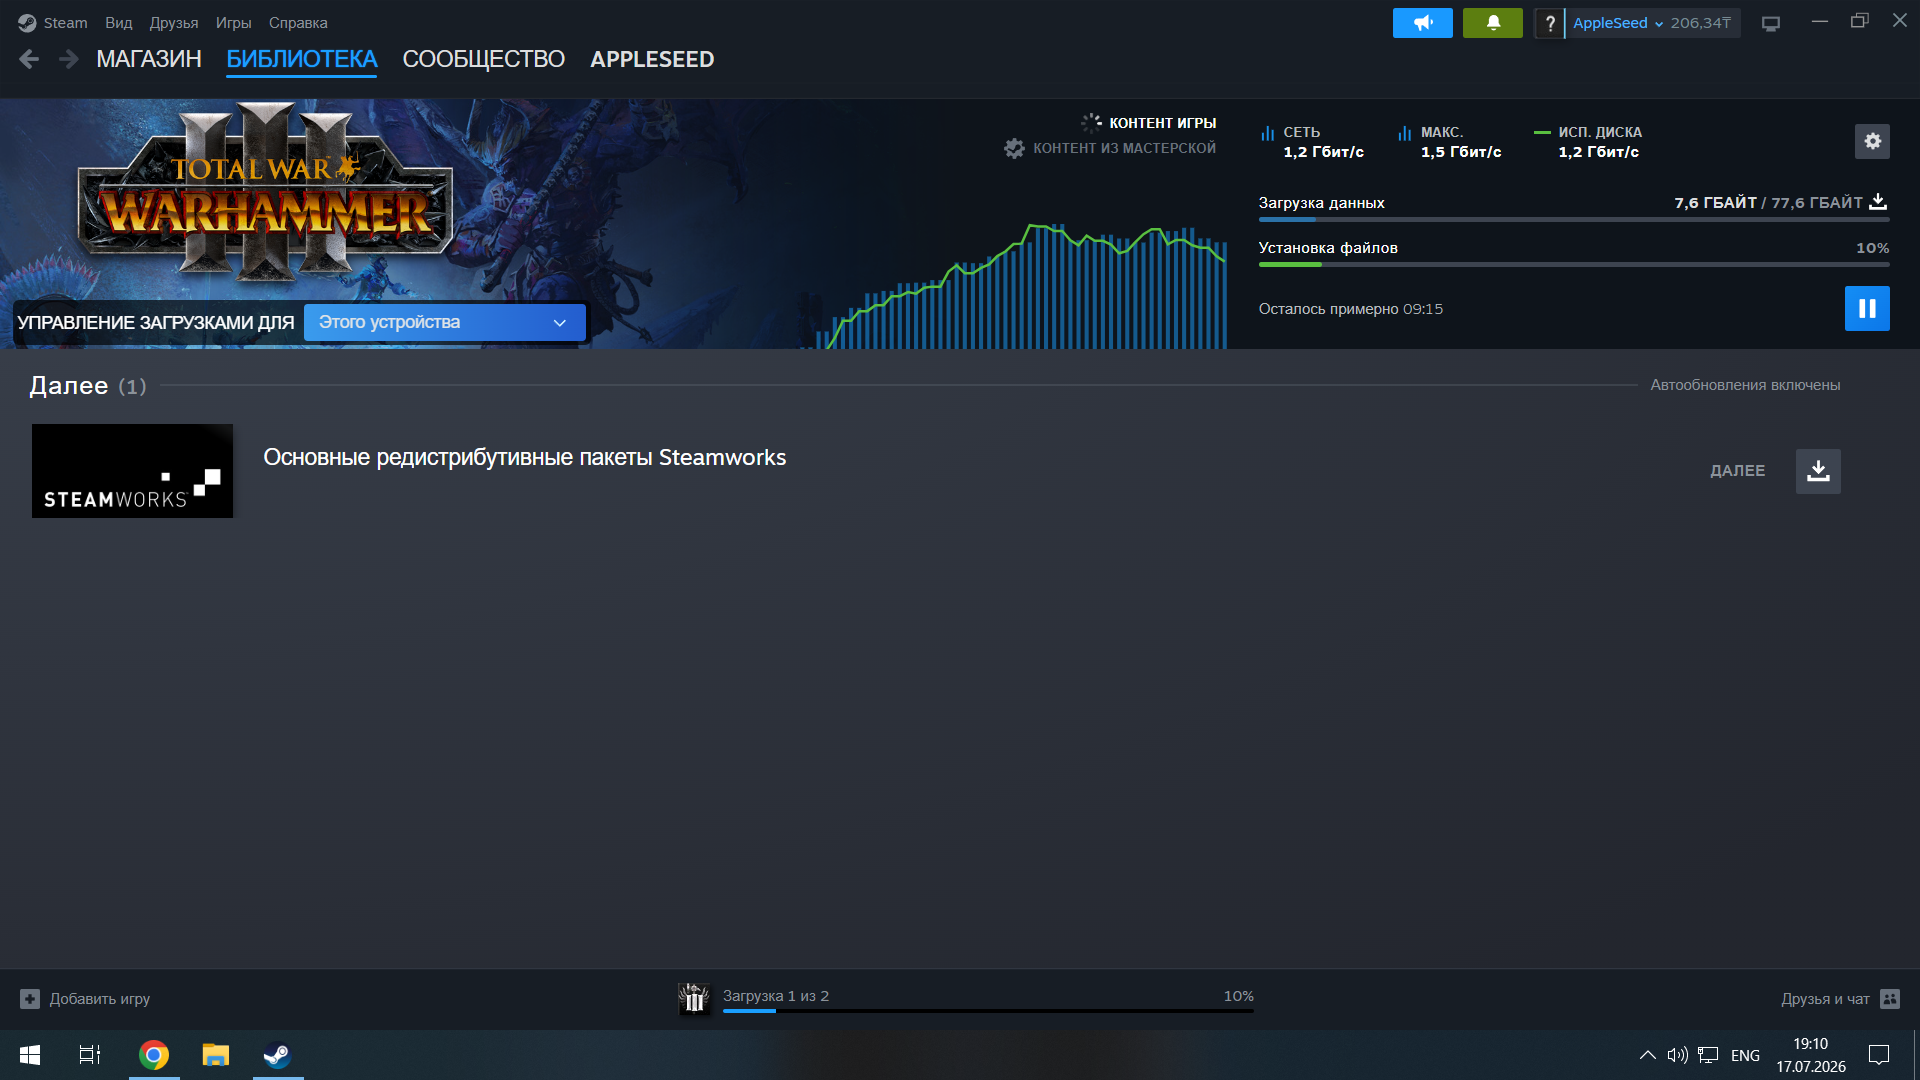This screenshot has width=1920, height=1080.
Task: Open the announcements megaphone button
Action: pos(1422,23)
